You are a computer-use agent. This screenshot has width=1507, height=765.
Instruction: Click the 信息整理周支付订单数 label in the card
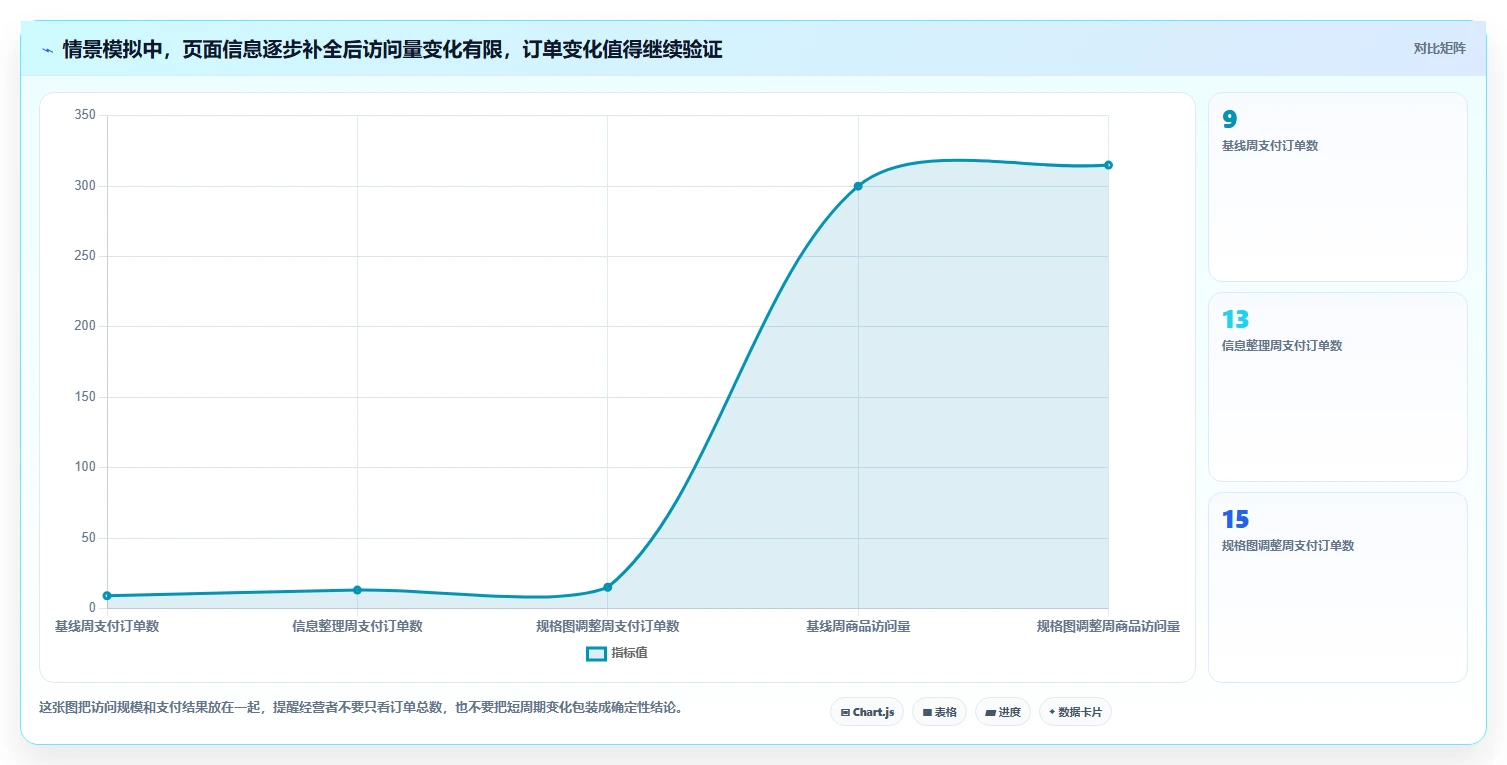tap(1282, 346)
